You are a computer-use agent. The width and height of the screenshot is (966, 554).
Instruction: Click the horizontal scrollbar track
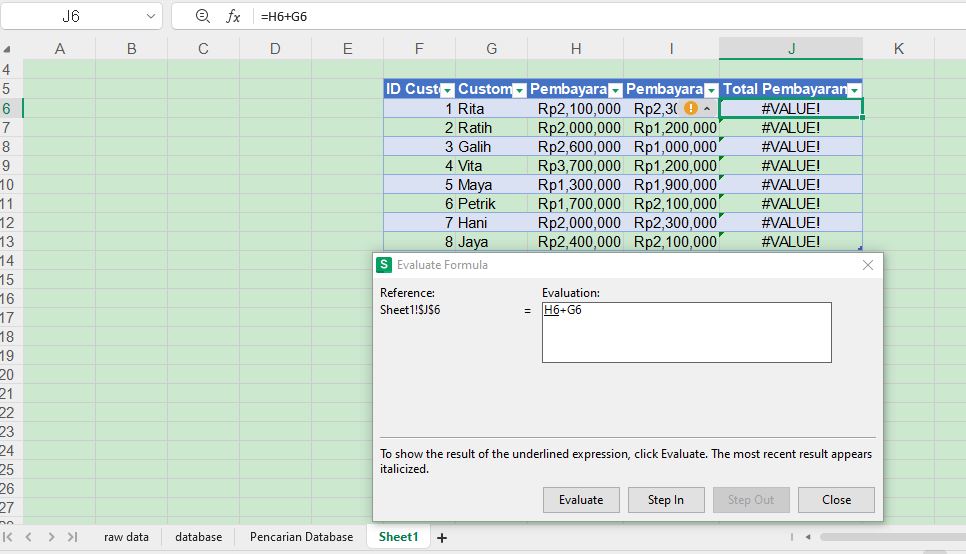tap(892, 537)
